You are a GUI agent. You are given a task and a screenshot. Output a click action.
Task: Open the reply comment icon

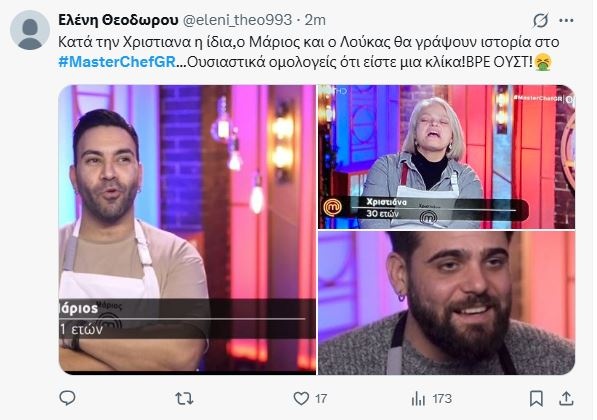67,398
